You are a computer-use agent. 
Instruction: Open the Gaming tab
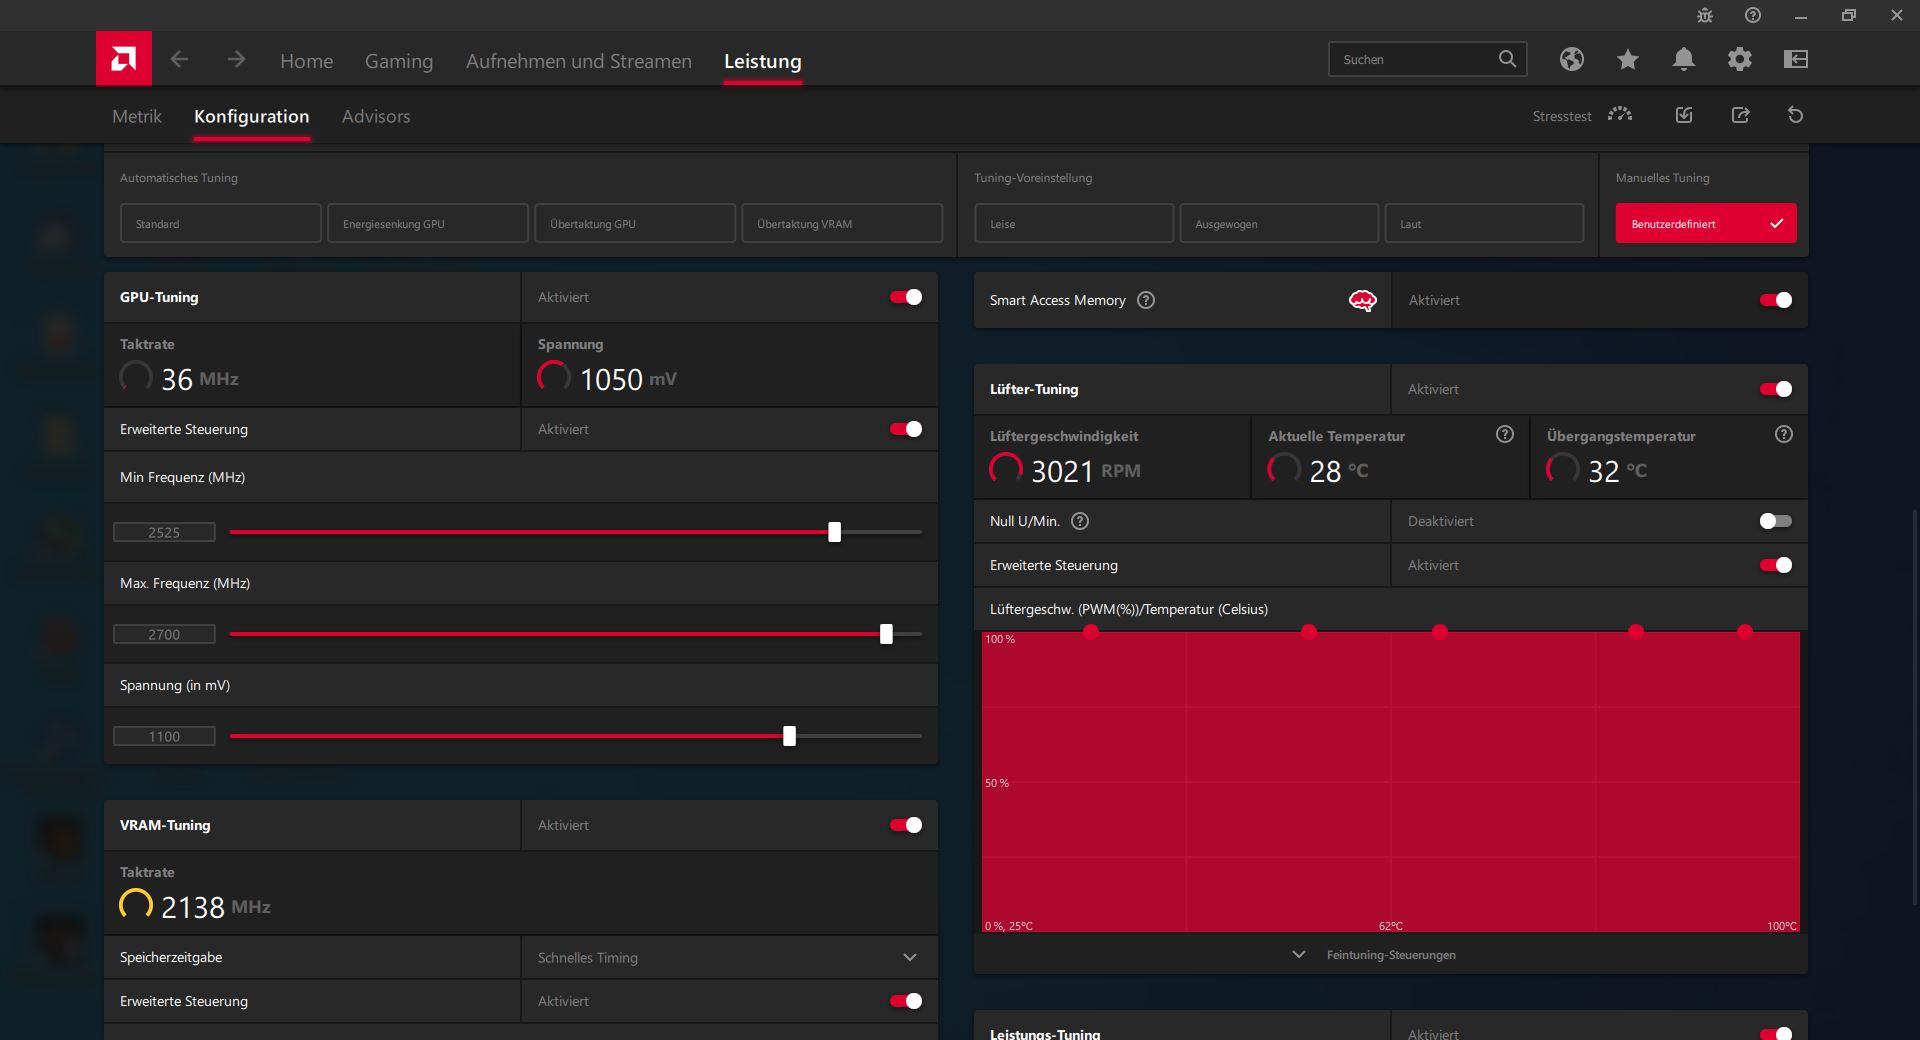399,61
